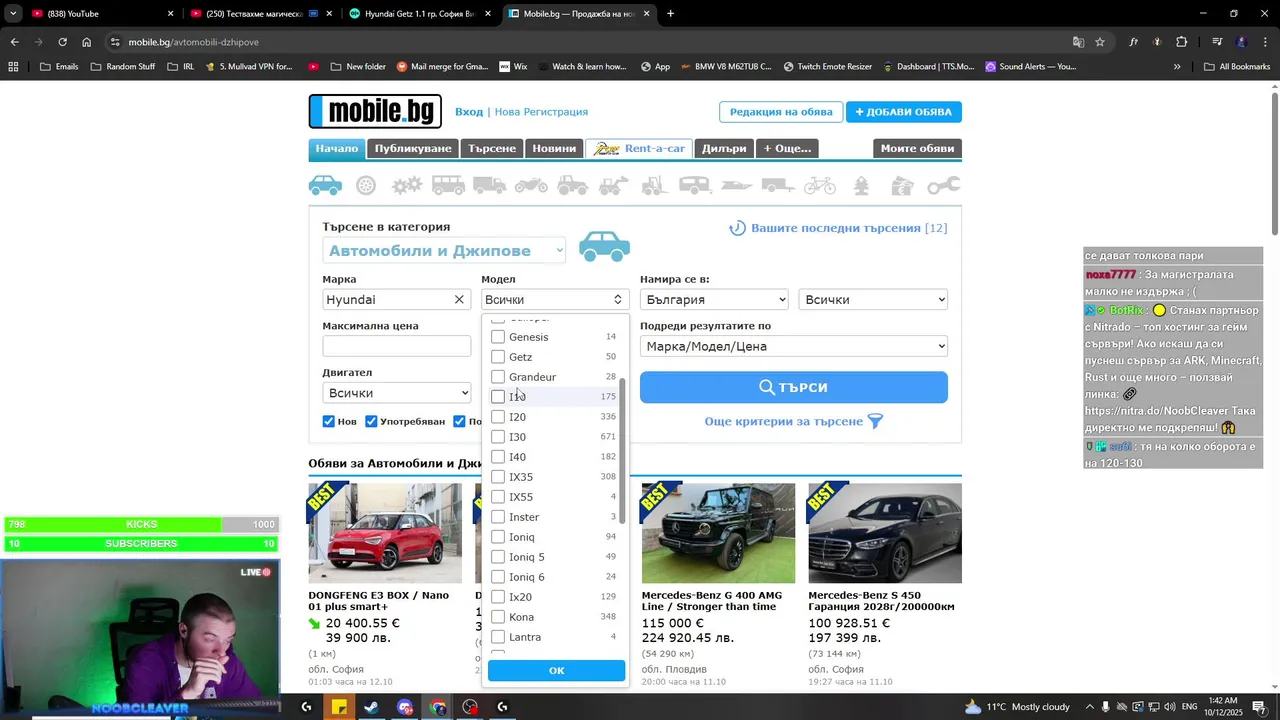Open the Вход login link
Screen dimensions: 1280x720
click(x=469, y=112)
